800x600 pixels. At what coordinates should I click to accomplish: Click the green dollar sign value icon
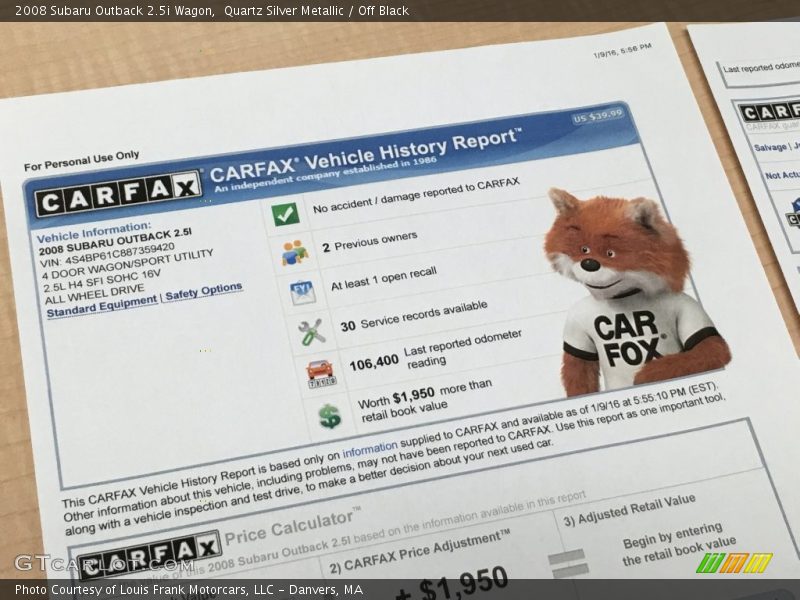(330, 416)
